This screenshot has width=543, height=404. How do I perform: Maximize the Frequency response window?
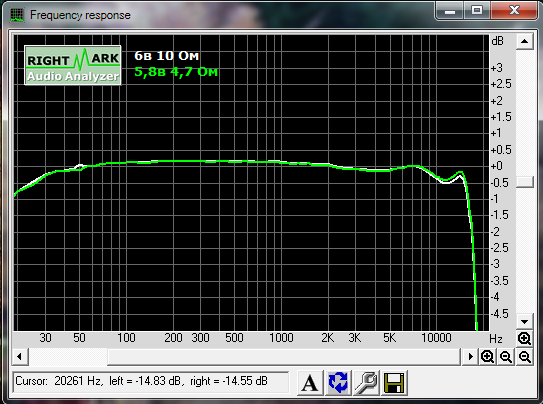477,11
